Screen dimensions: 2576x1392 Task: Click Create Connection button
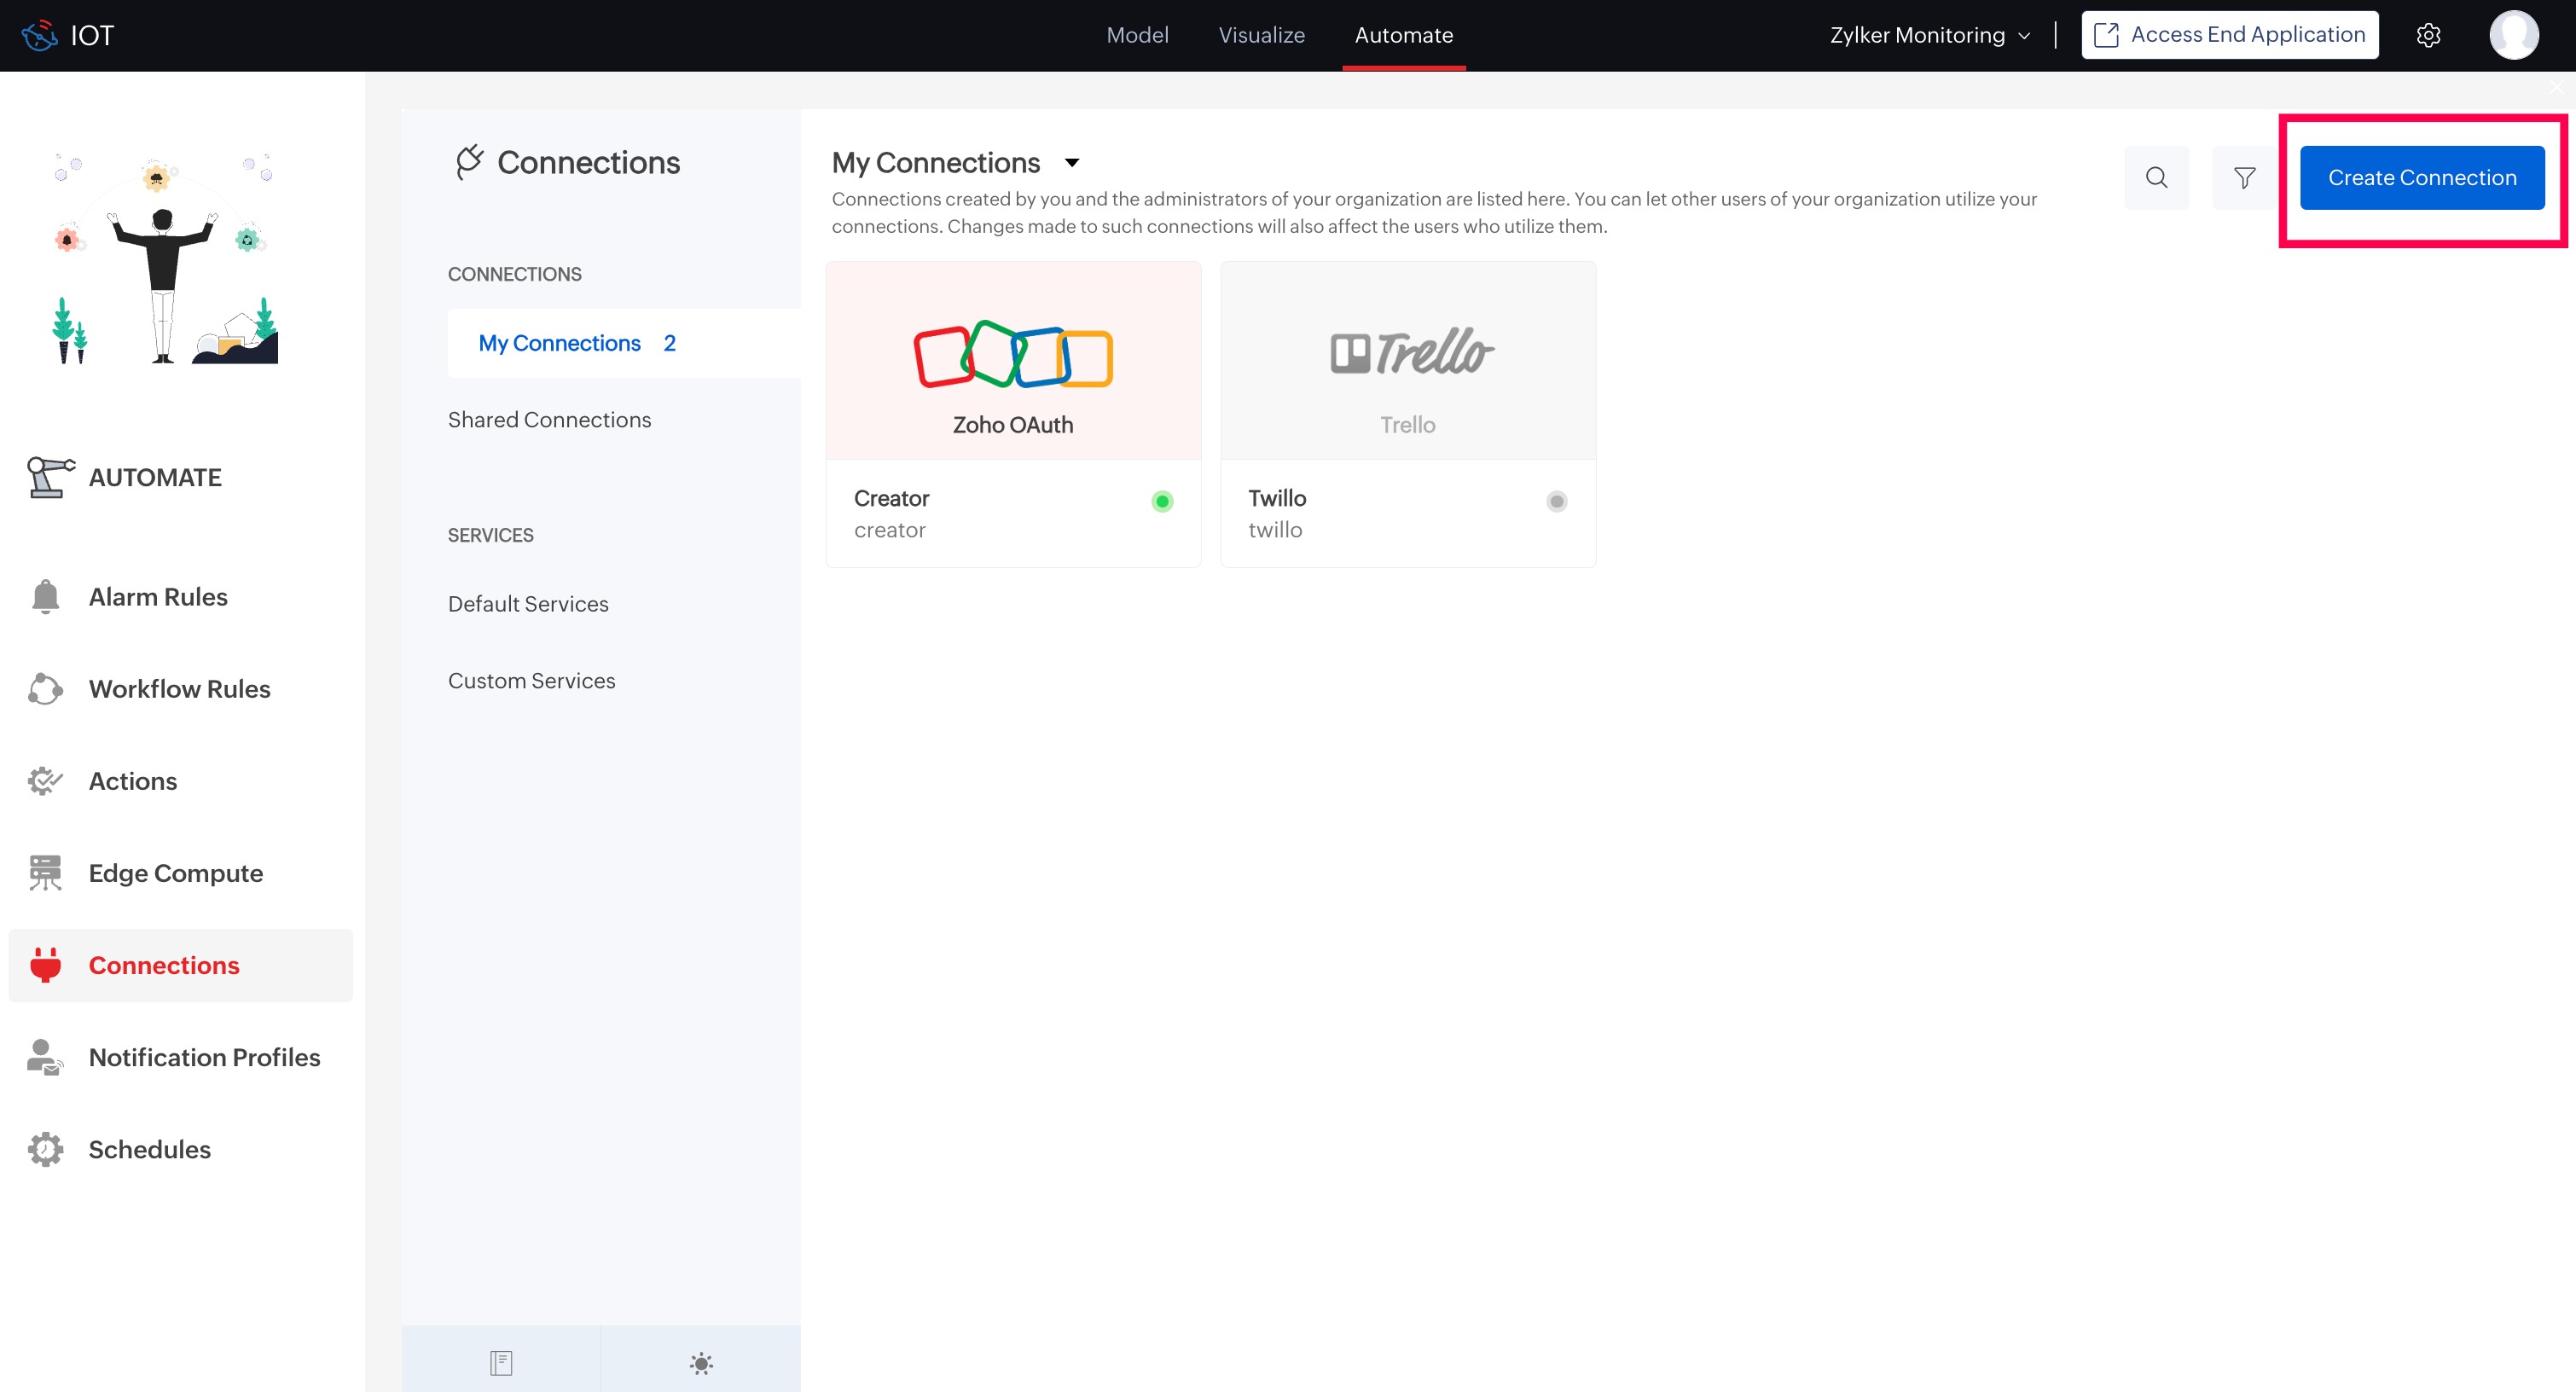tap(2421, 178)
